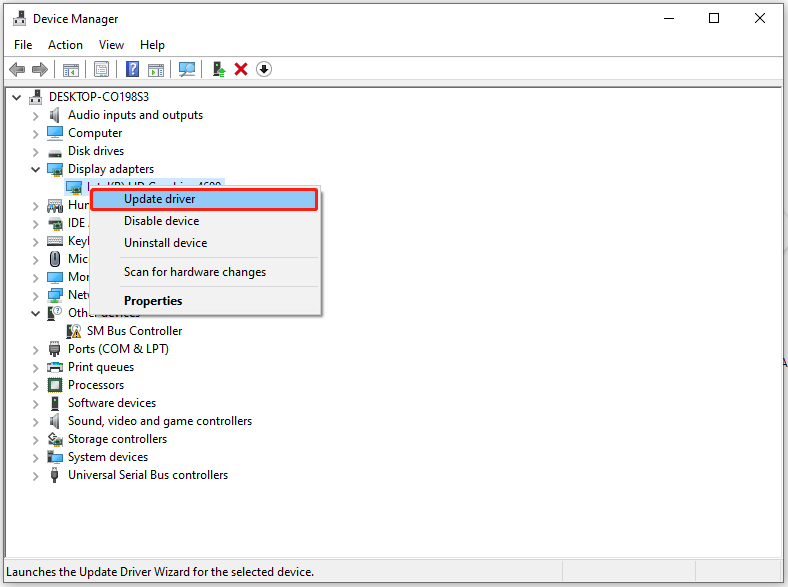This screenshot has width=788, height=587.
Task: Click the Display adapters category icon
Action: [55, 169]
